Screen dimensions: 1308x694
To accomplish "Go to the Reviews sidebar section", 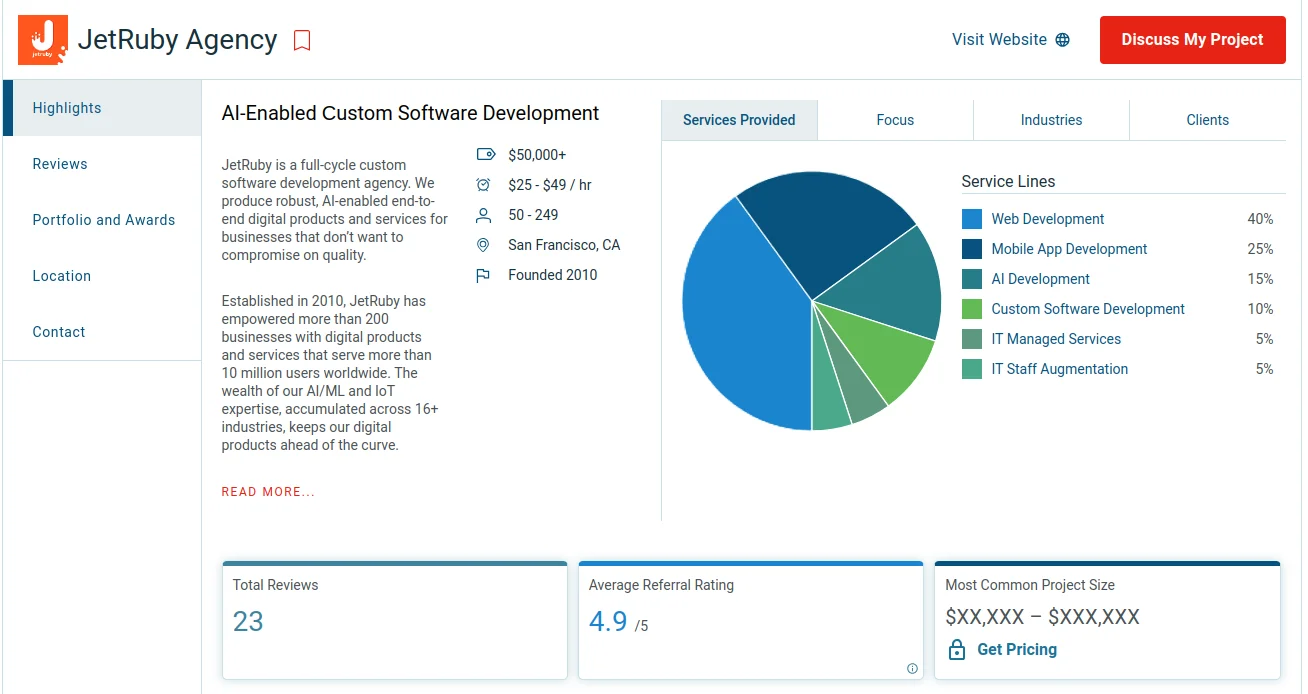I will pyautogui.click(x=102, y=164).
